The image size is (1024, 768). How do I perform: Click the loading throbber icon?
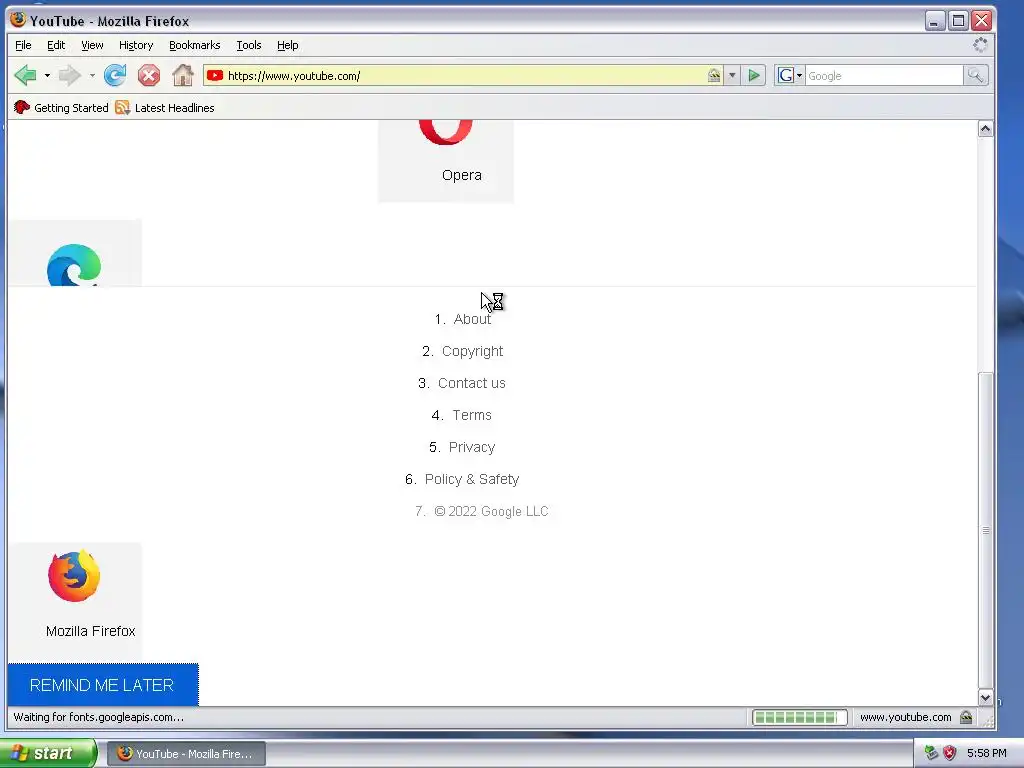980,45
